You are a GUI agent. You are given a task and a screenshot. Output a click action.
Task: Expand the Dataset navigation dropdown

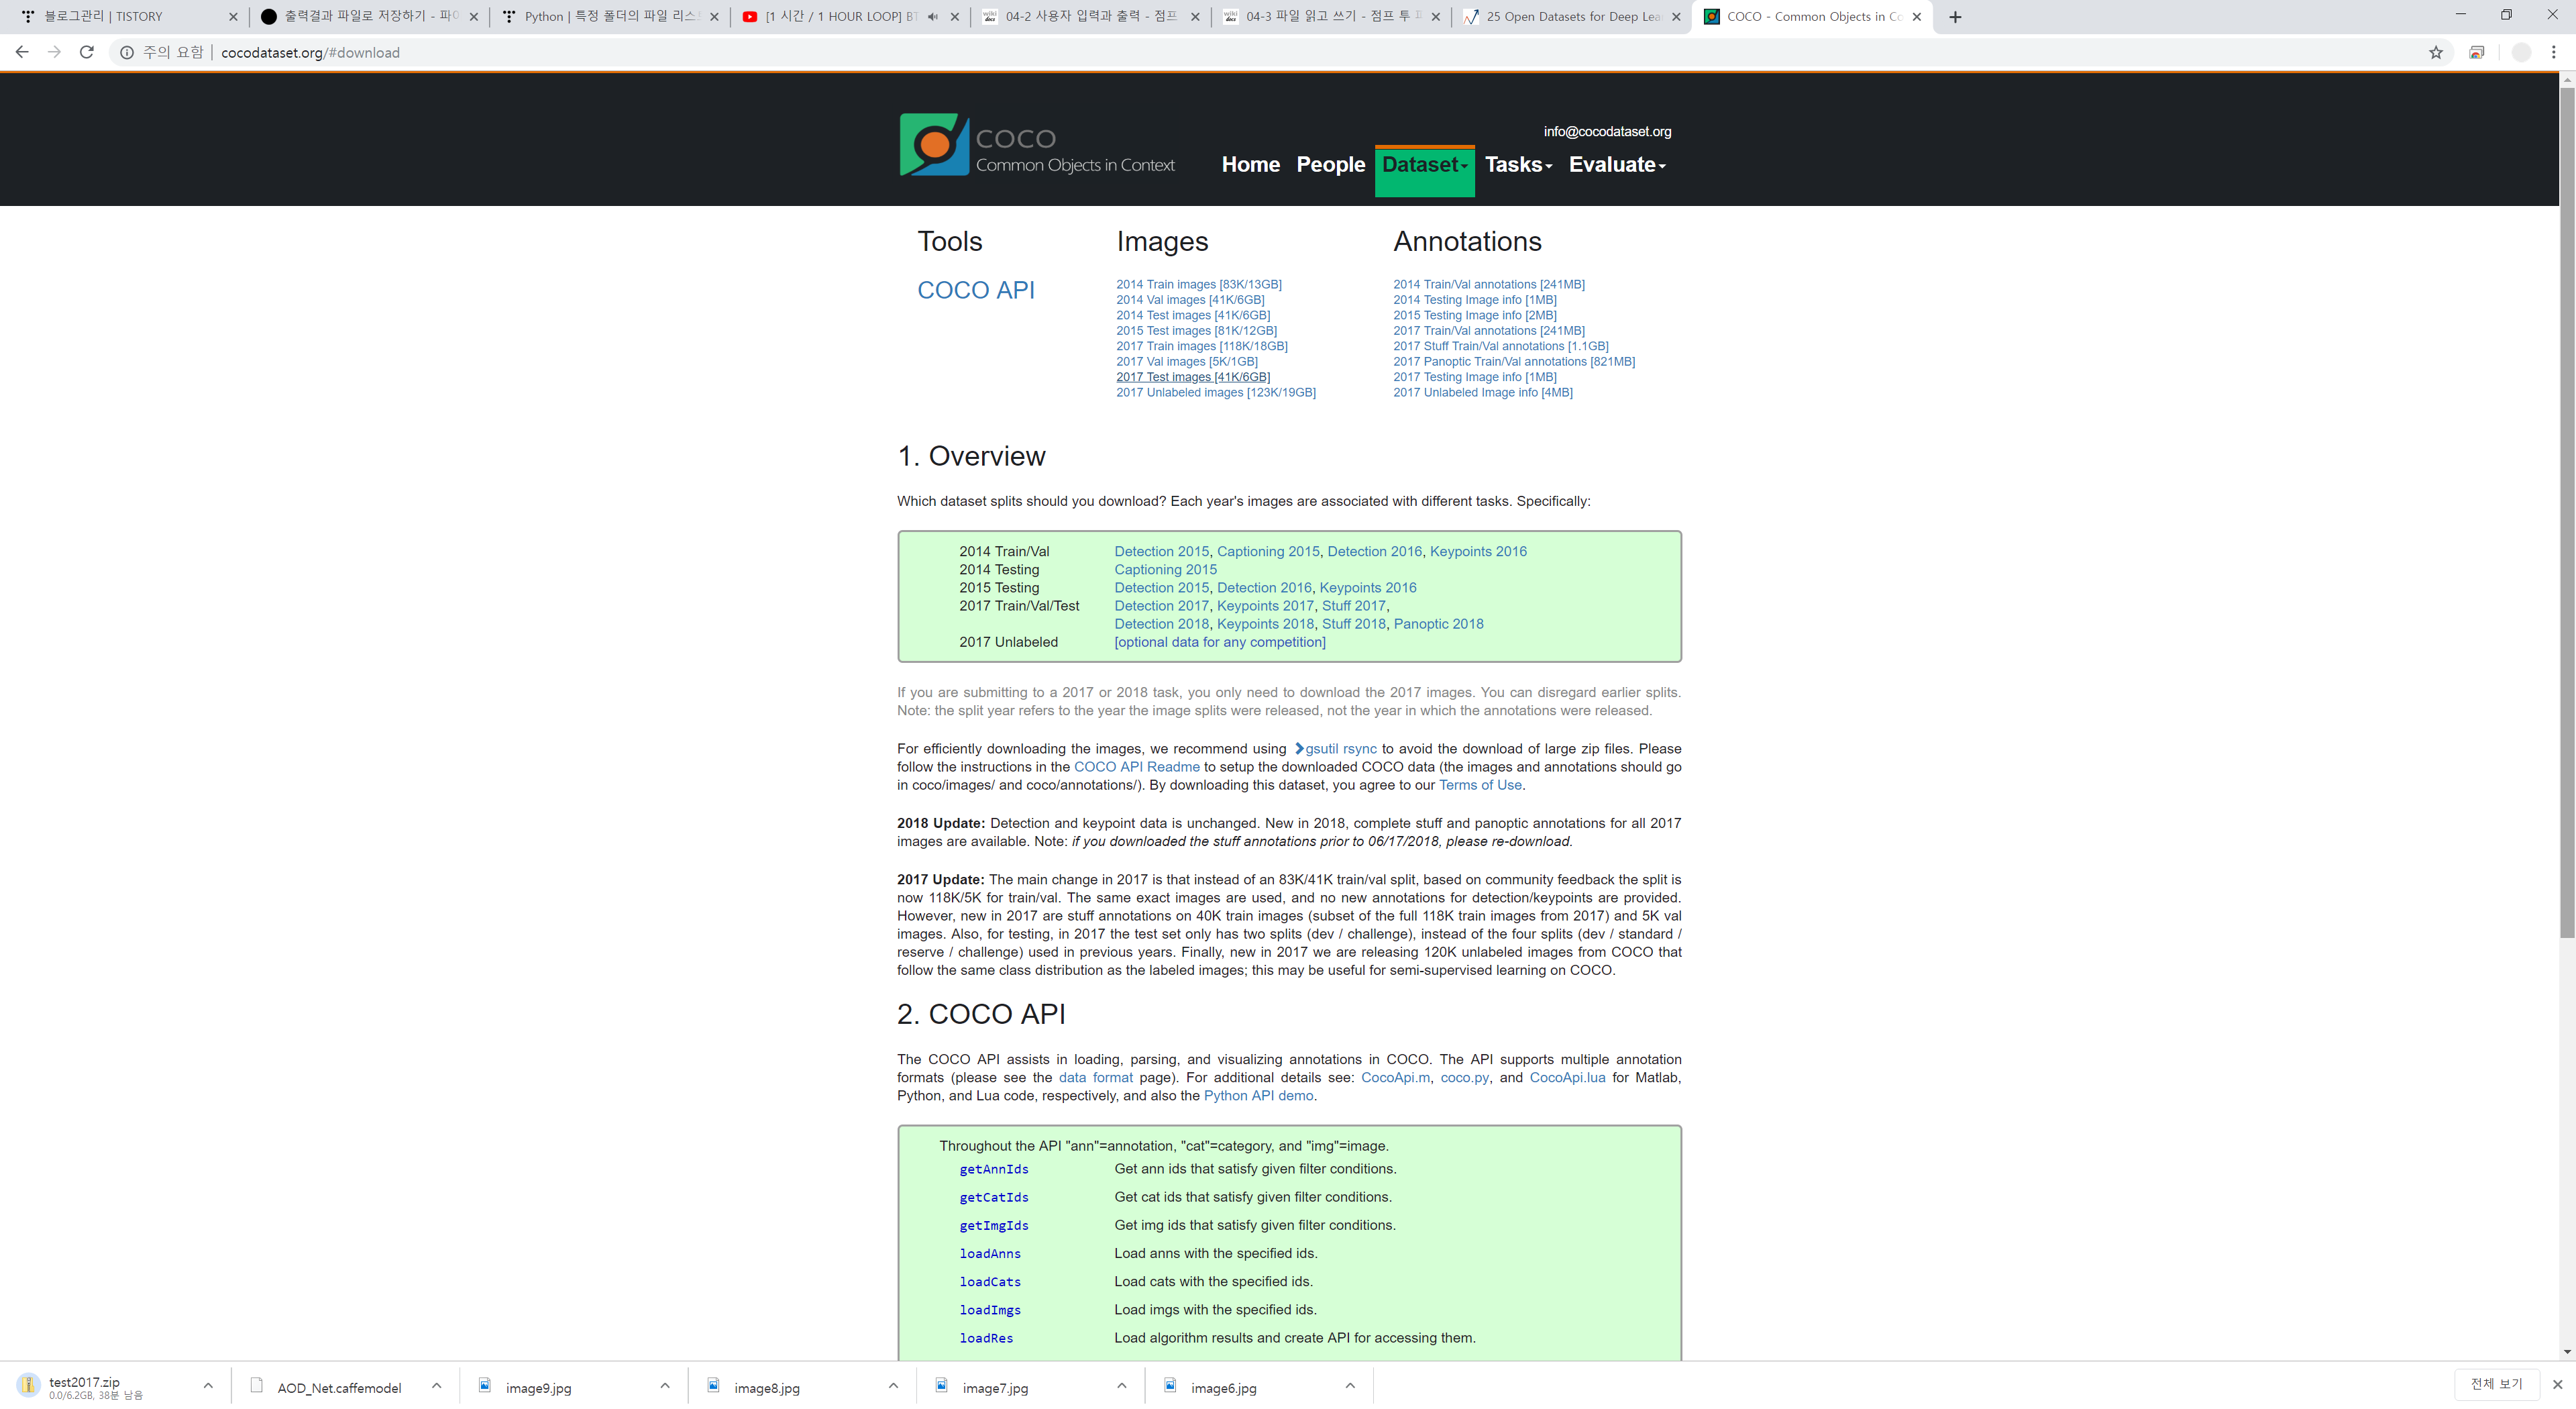point(1424,165)
